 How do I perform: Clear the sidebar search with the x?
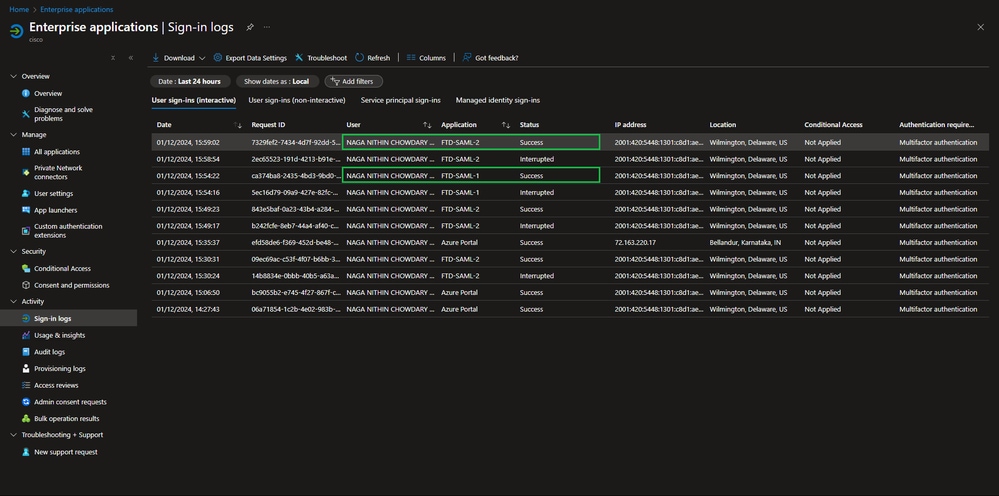click(x=113, y=57)
